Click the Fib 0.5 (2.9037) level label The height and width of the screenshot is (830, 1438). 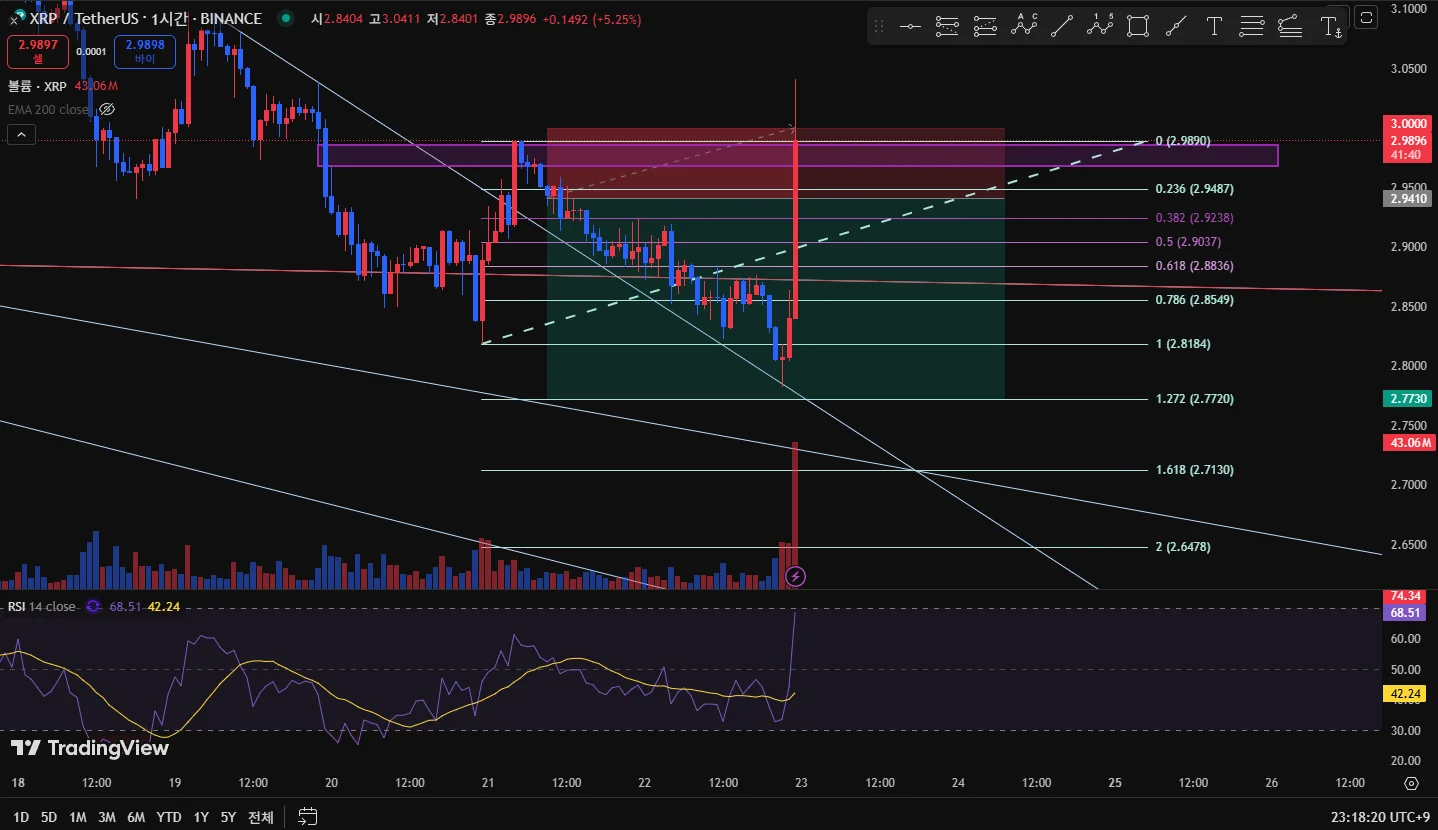[1188, 242]
